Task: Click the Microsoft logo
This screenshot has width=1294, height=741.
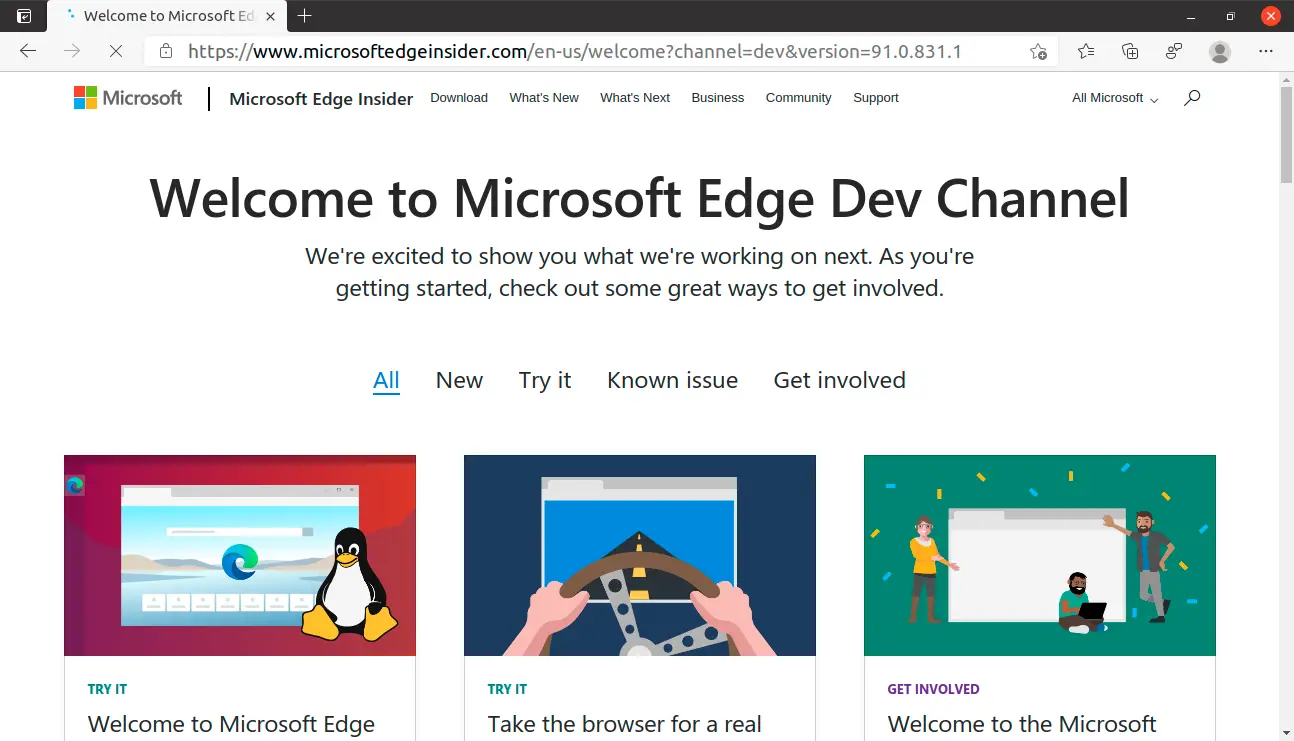Action: [128, 97]
